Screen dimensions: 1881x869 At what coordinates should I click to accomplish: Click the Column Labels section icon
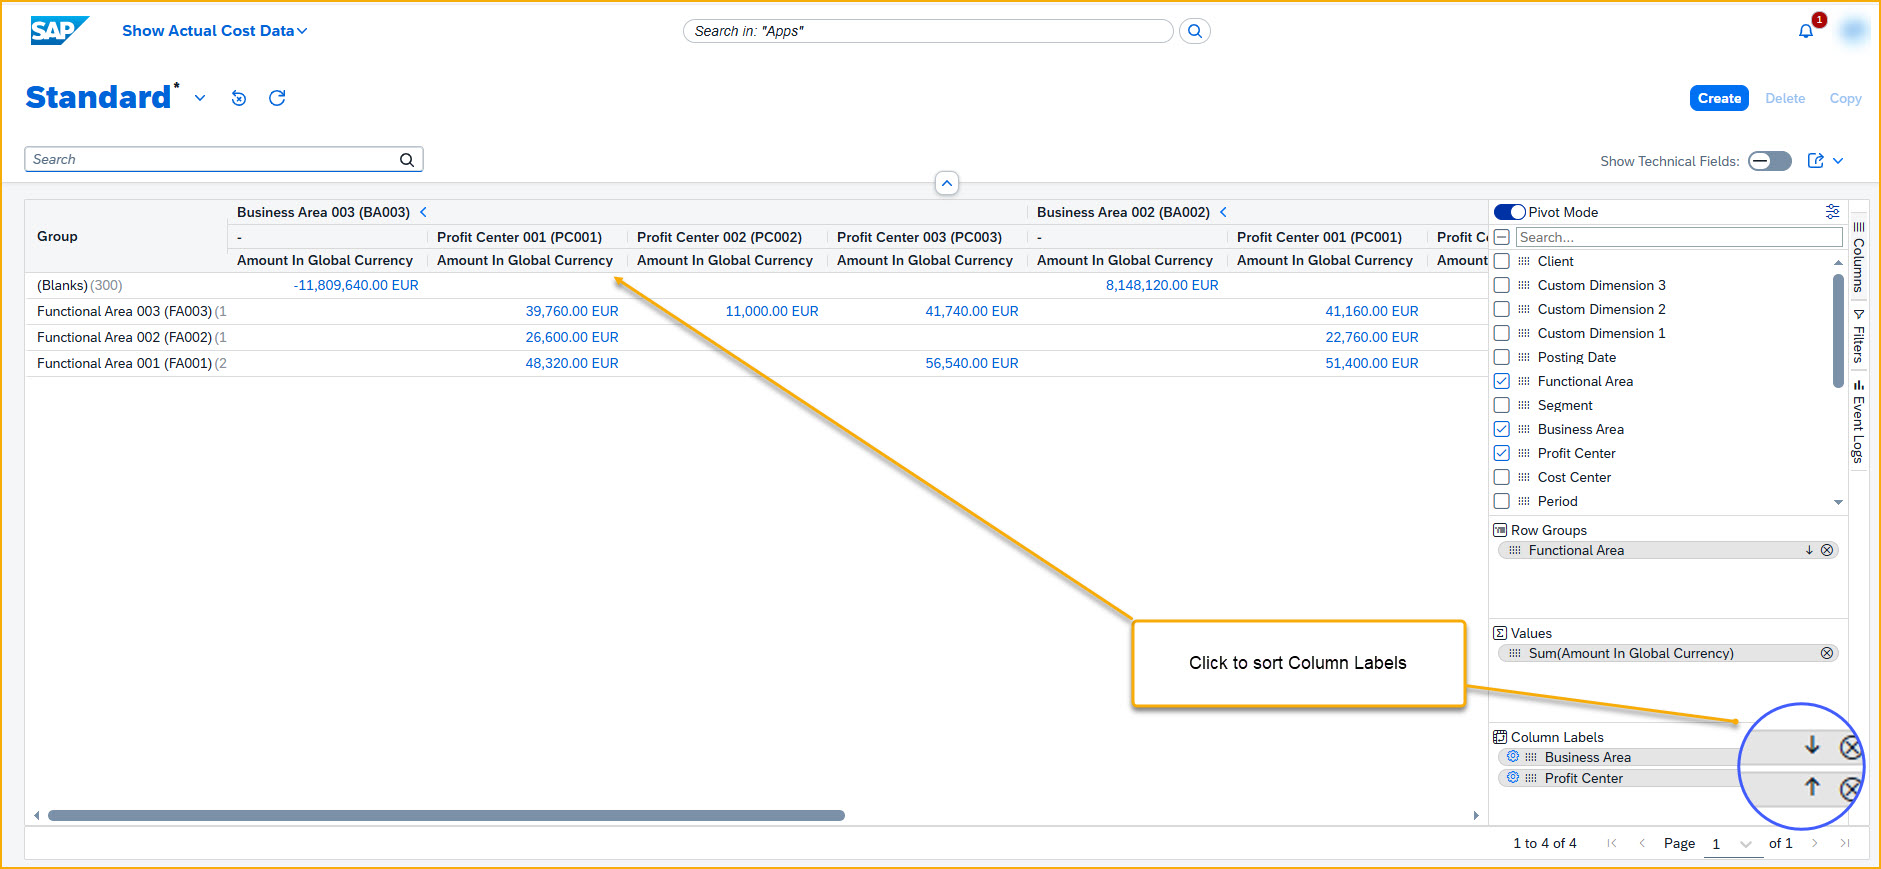point(1500,737)
